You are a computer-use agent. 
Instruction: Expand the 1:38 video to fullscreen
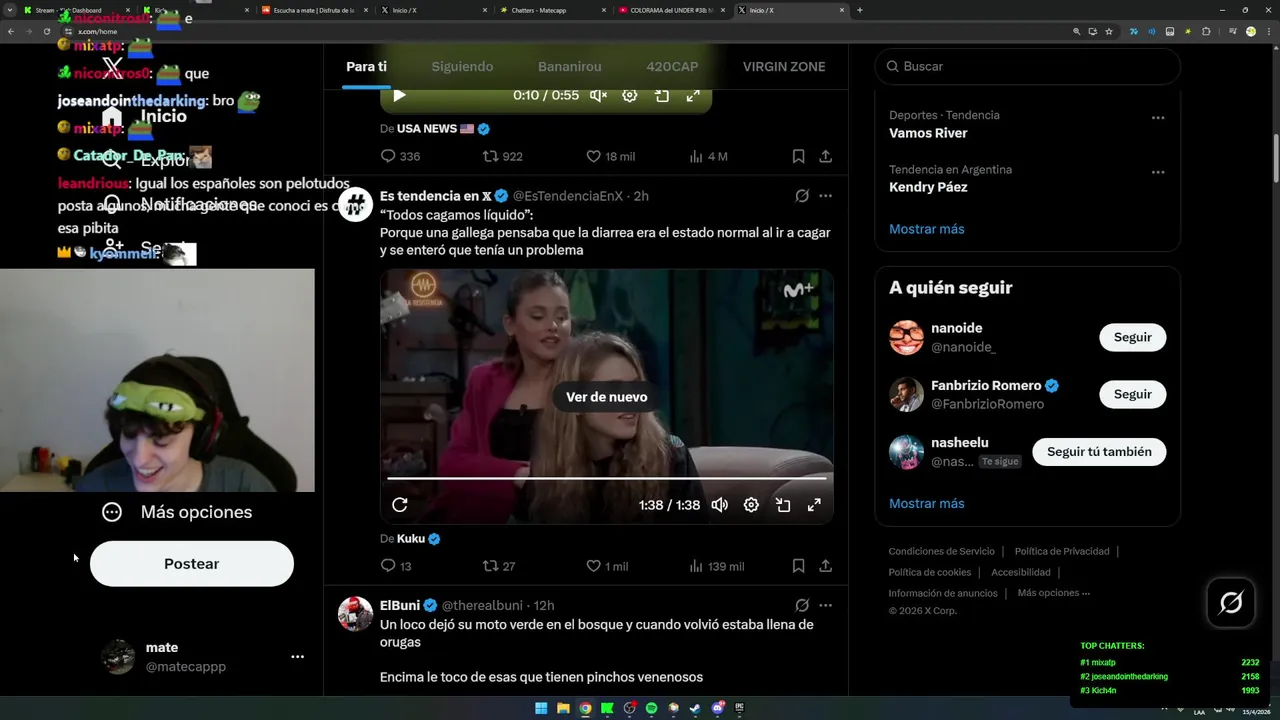[814, 505]
